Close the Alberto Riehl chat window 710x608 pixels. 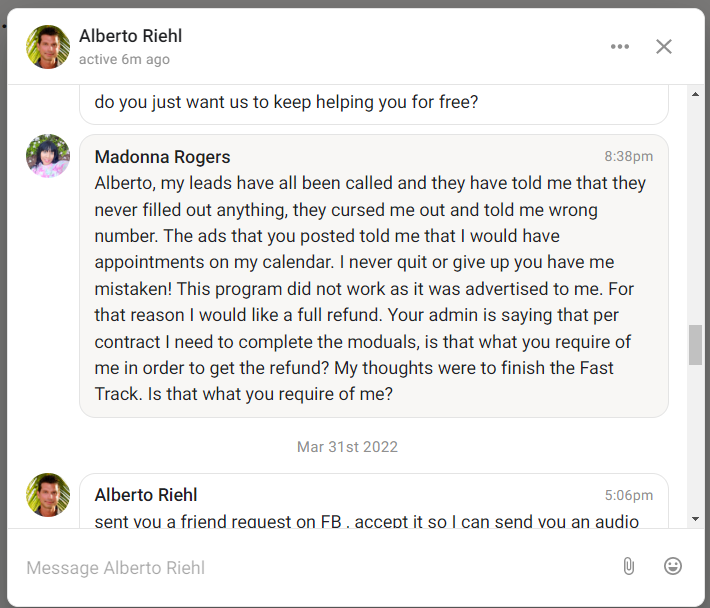coord(664,47)
